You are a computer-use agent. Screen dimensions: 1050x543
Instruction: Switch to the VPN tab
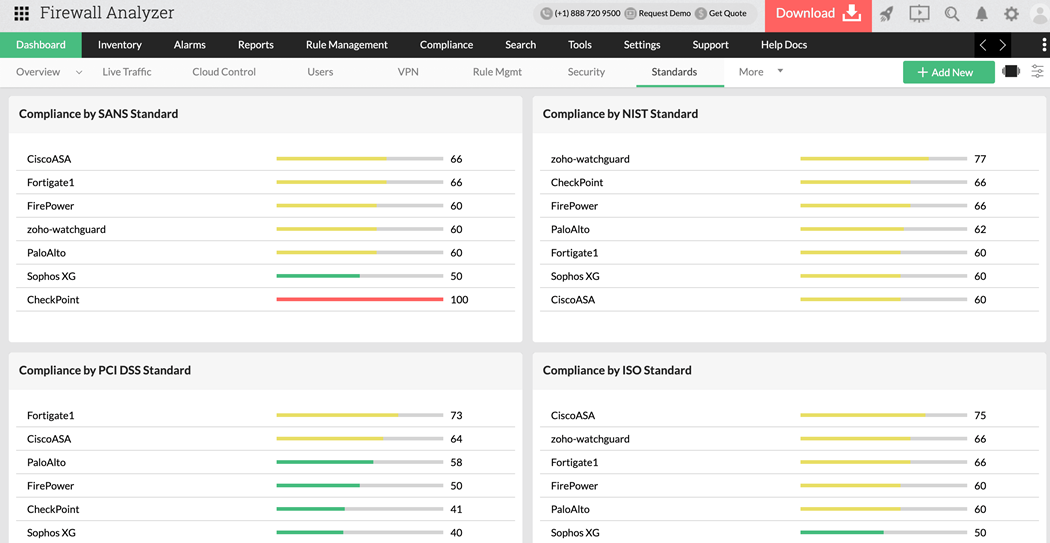click(408, 72)
